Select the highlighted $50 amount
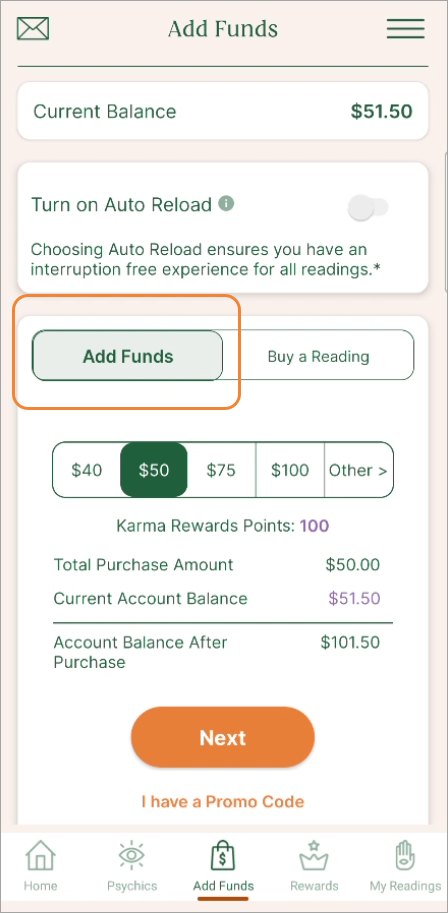 154,470
